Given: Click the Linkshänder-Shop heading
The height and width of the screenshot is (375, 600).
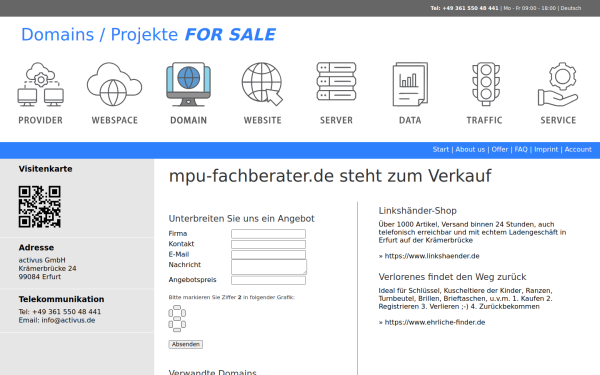Looking at the screenshot, I should 417,210.
